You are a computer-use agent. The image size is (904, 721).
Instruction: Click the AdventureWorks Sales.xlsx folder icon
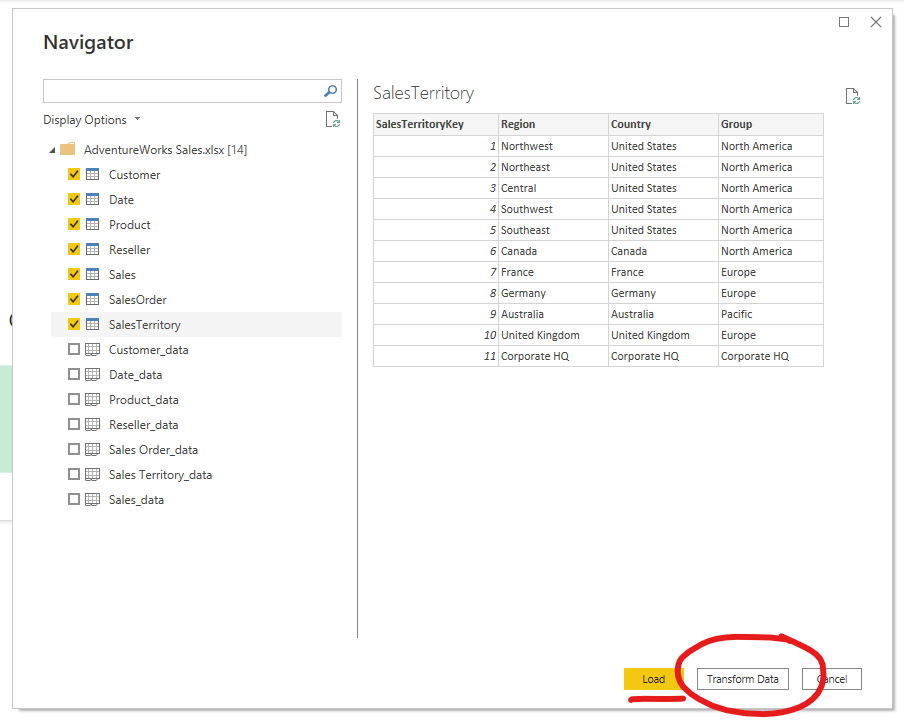pyautogui.click(x=68, y=150)
